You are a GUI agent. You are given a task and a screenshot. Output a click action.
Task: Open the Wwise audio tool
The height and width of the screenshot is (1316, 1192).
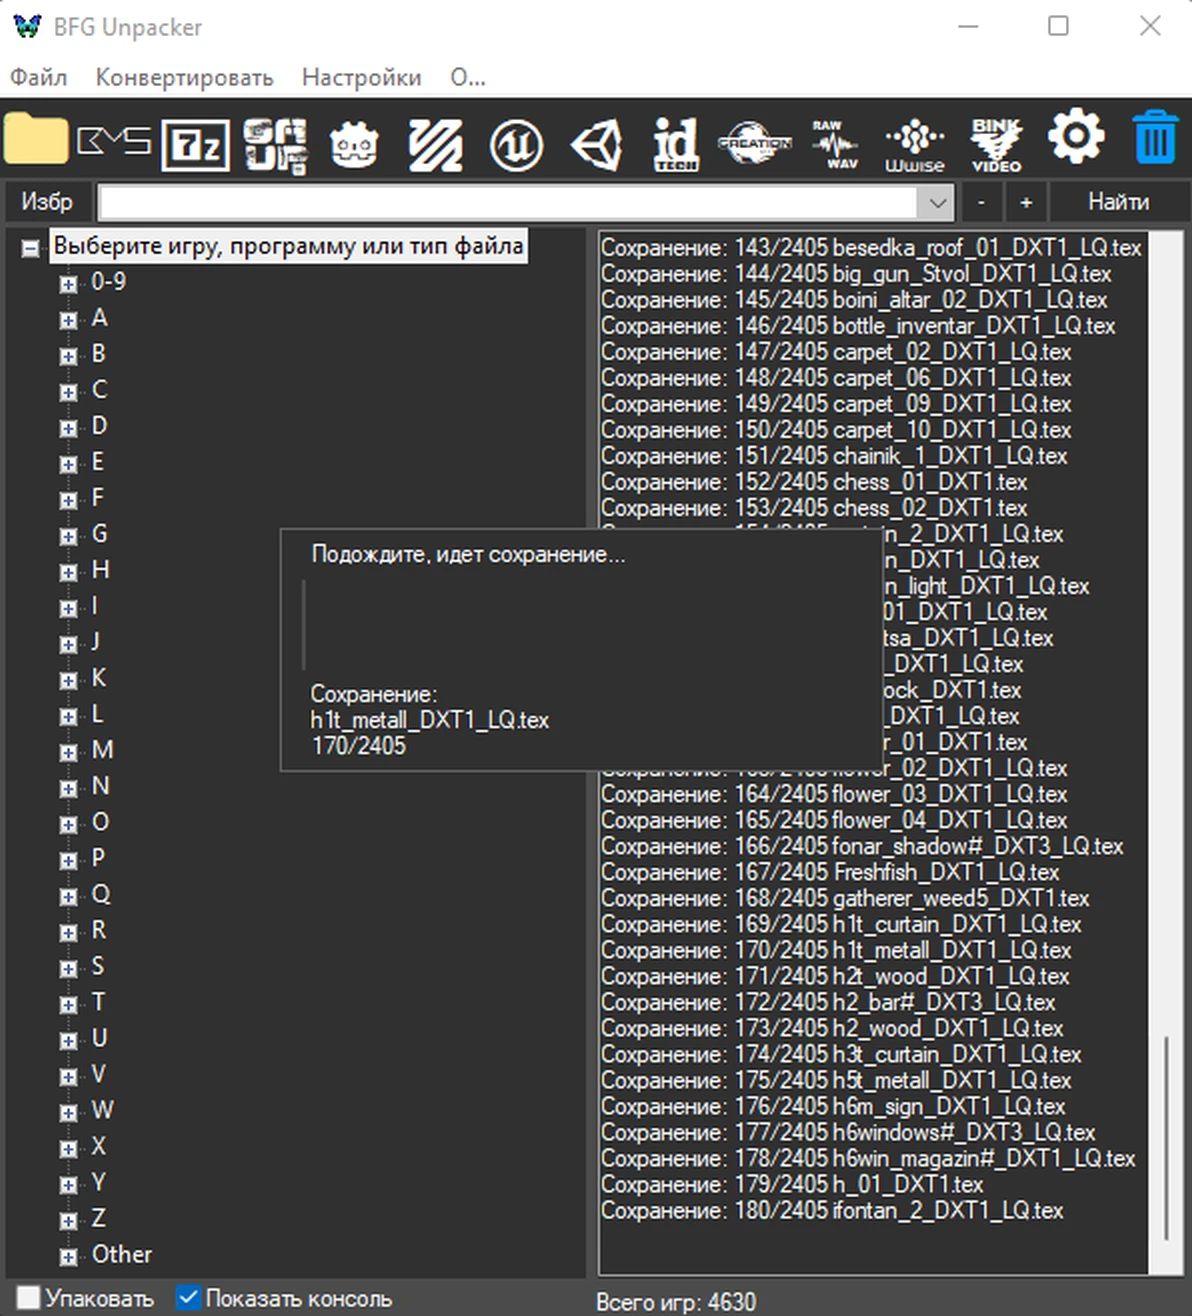coord(915,147)
